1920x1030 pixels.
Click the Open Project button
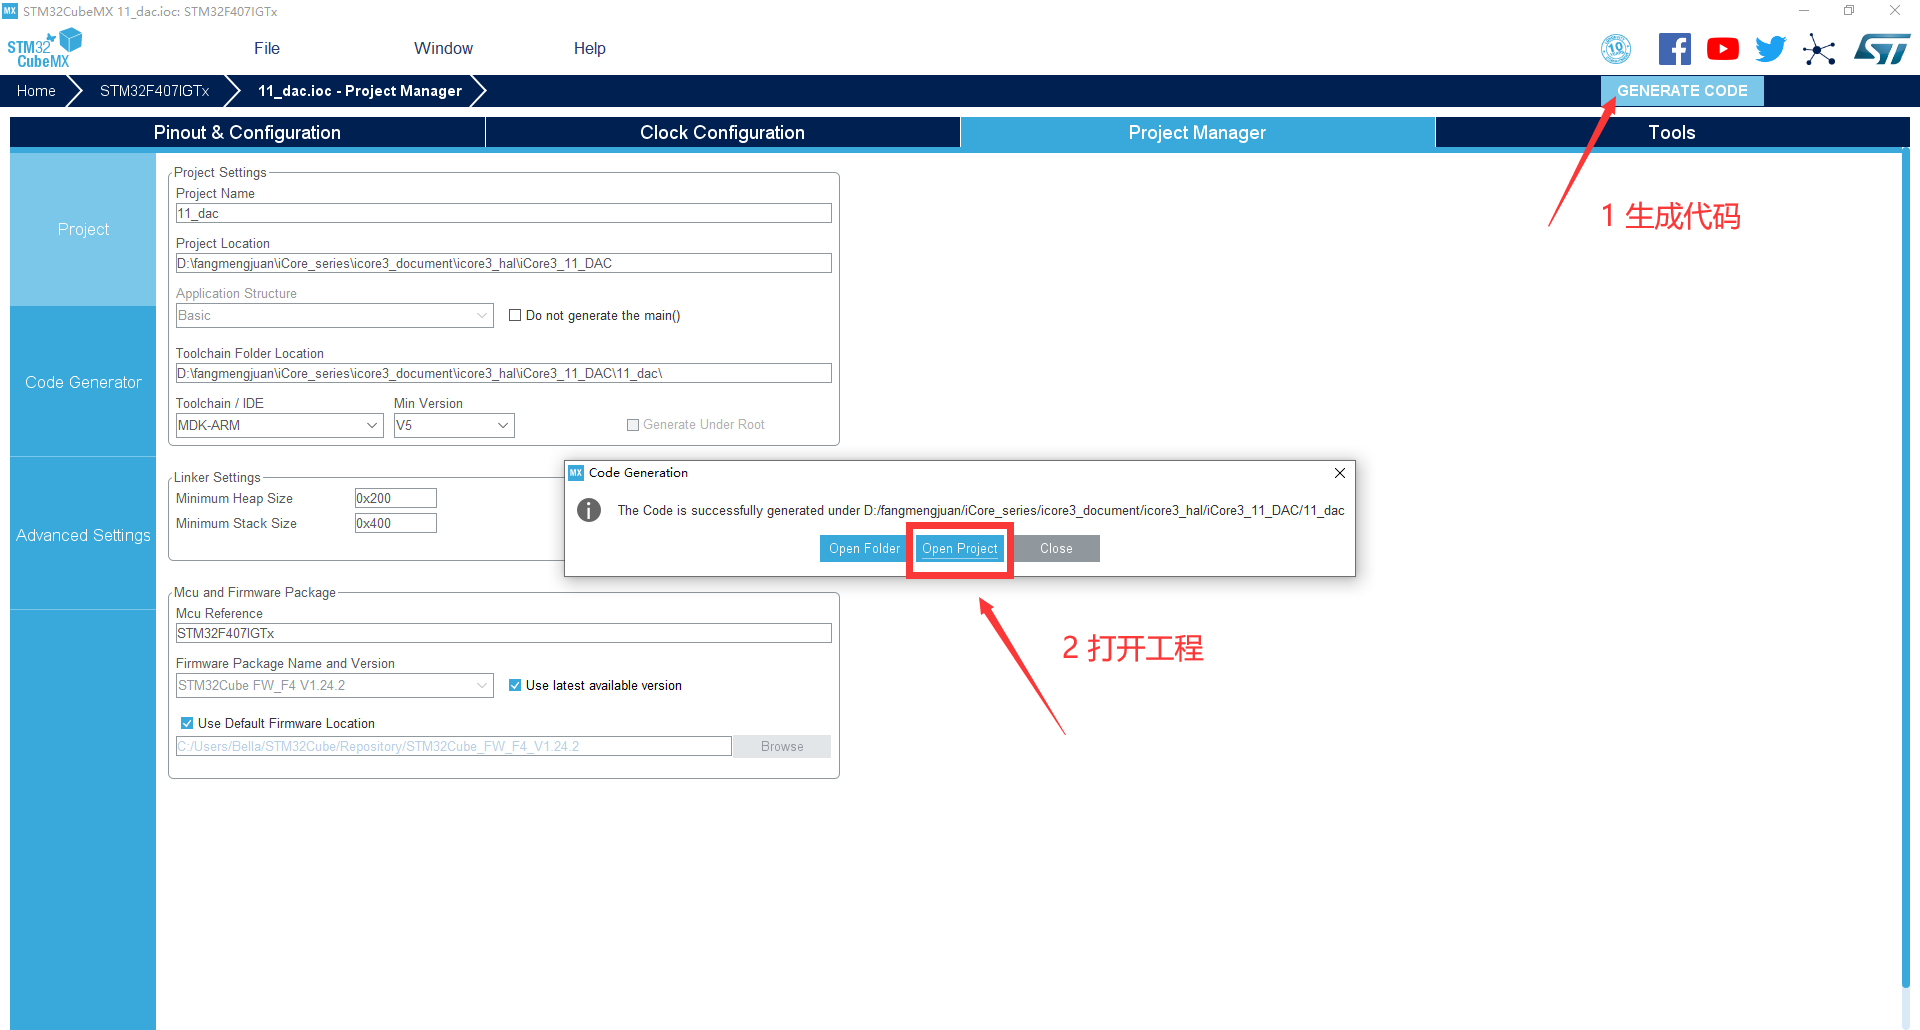click(x=959, y=549)
